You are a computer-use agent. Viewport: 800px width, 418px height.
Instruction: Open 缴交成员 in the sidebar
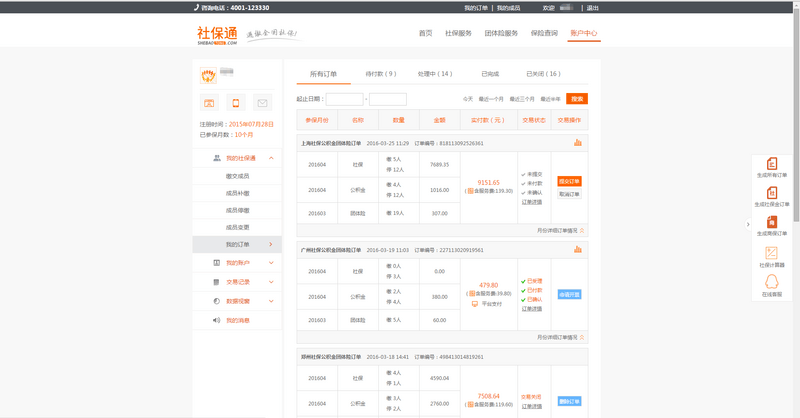(x=237, y=176)
